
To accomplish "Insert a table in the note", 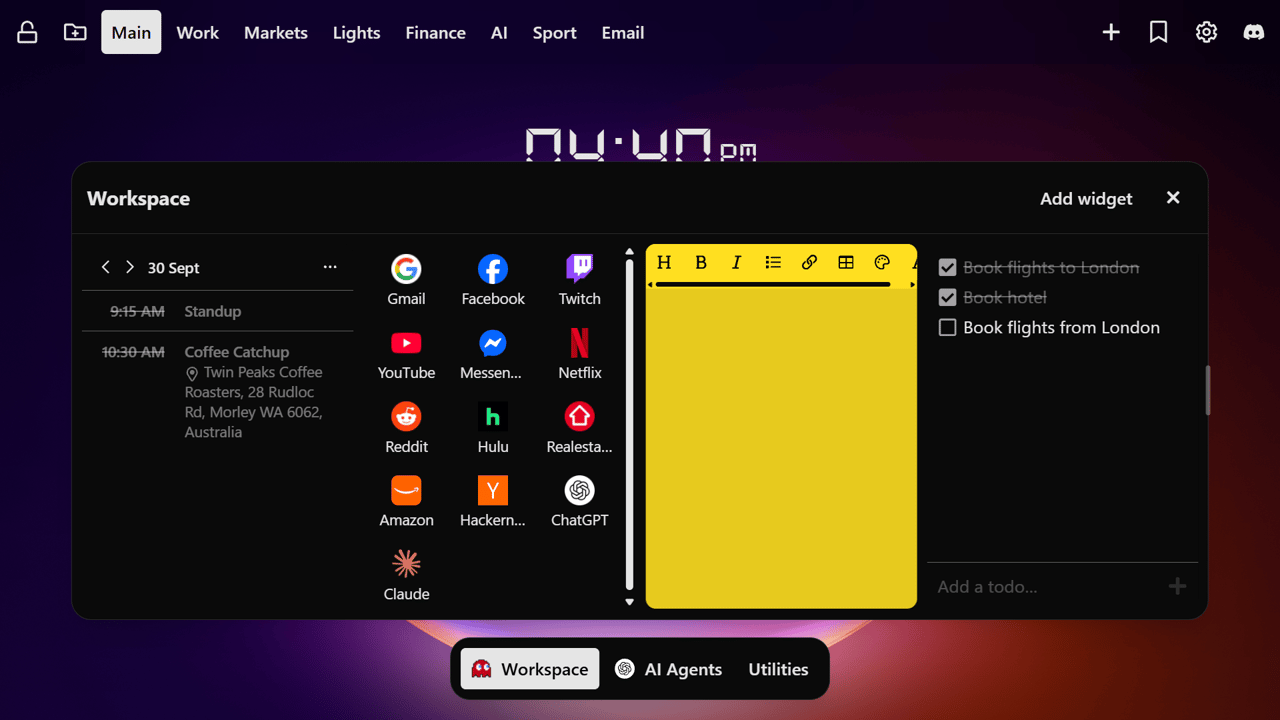I will 846,262.
